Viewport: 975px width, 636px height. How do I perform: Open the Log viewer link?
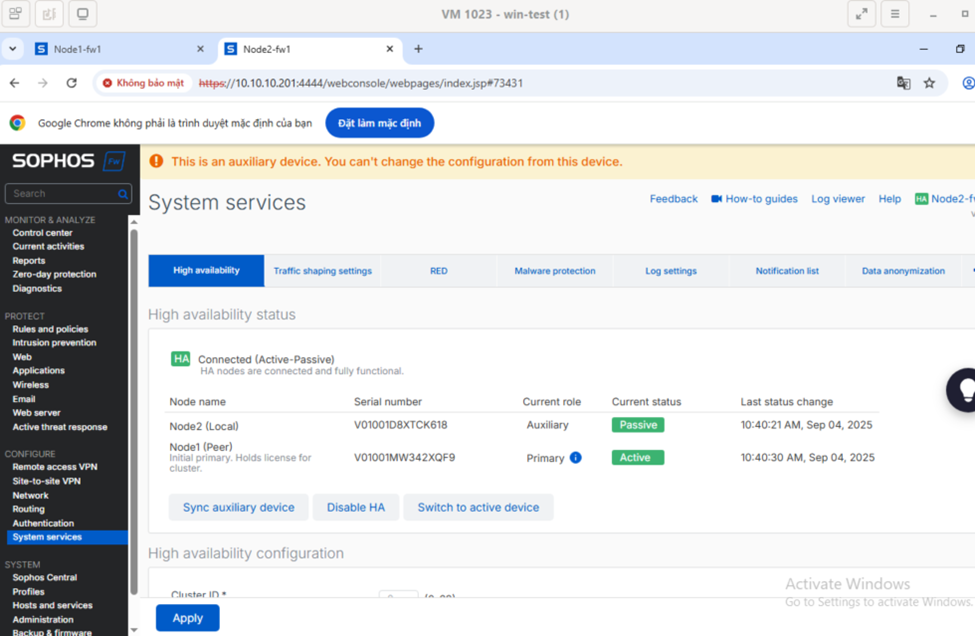coord(837,199)
